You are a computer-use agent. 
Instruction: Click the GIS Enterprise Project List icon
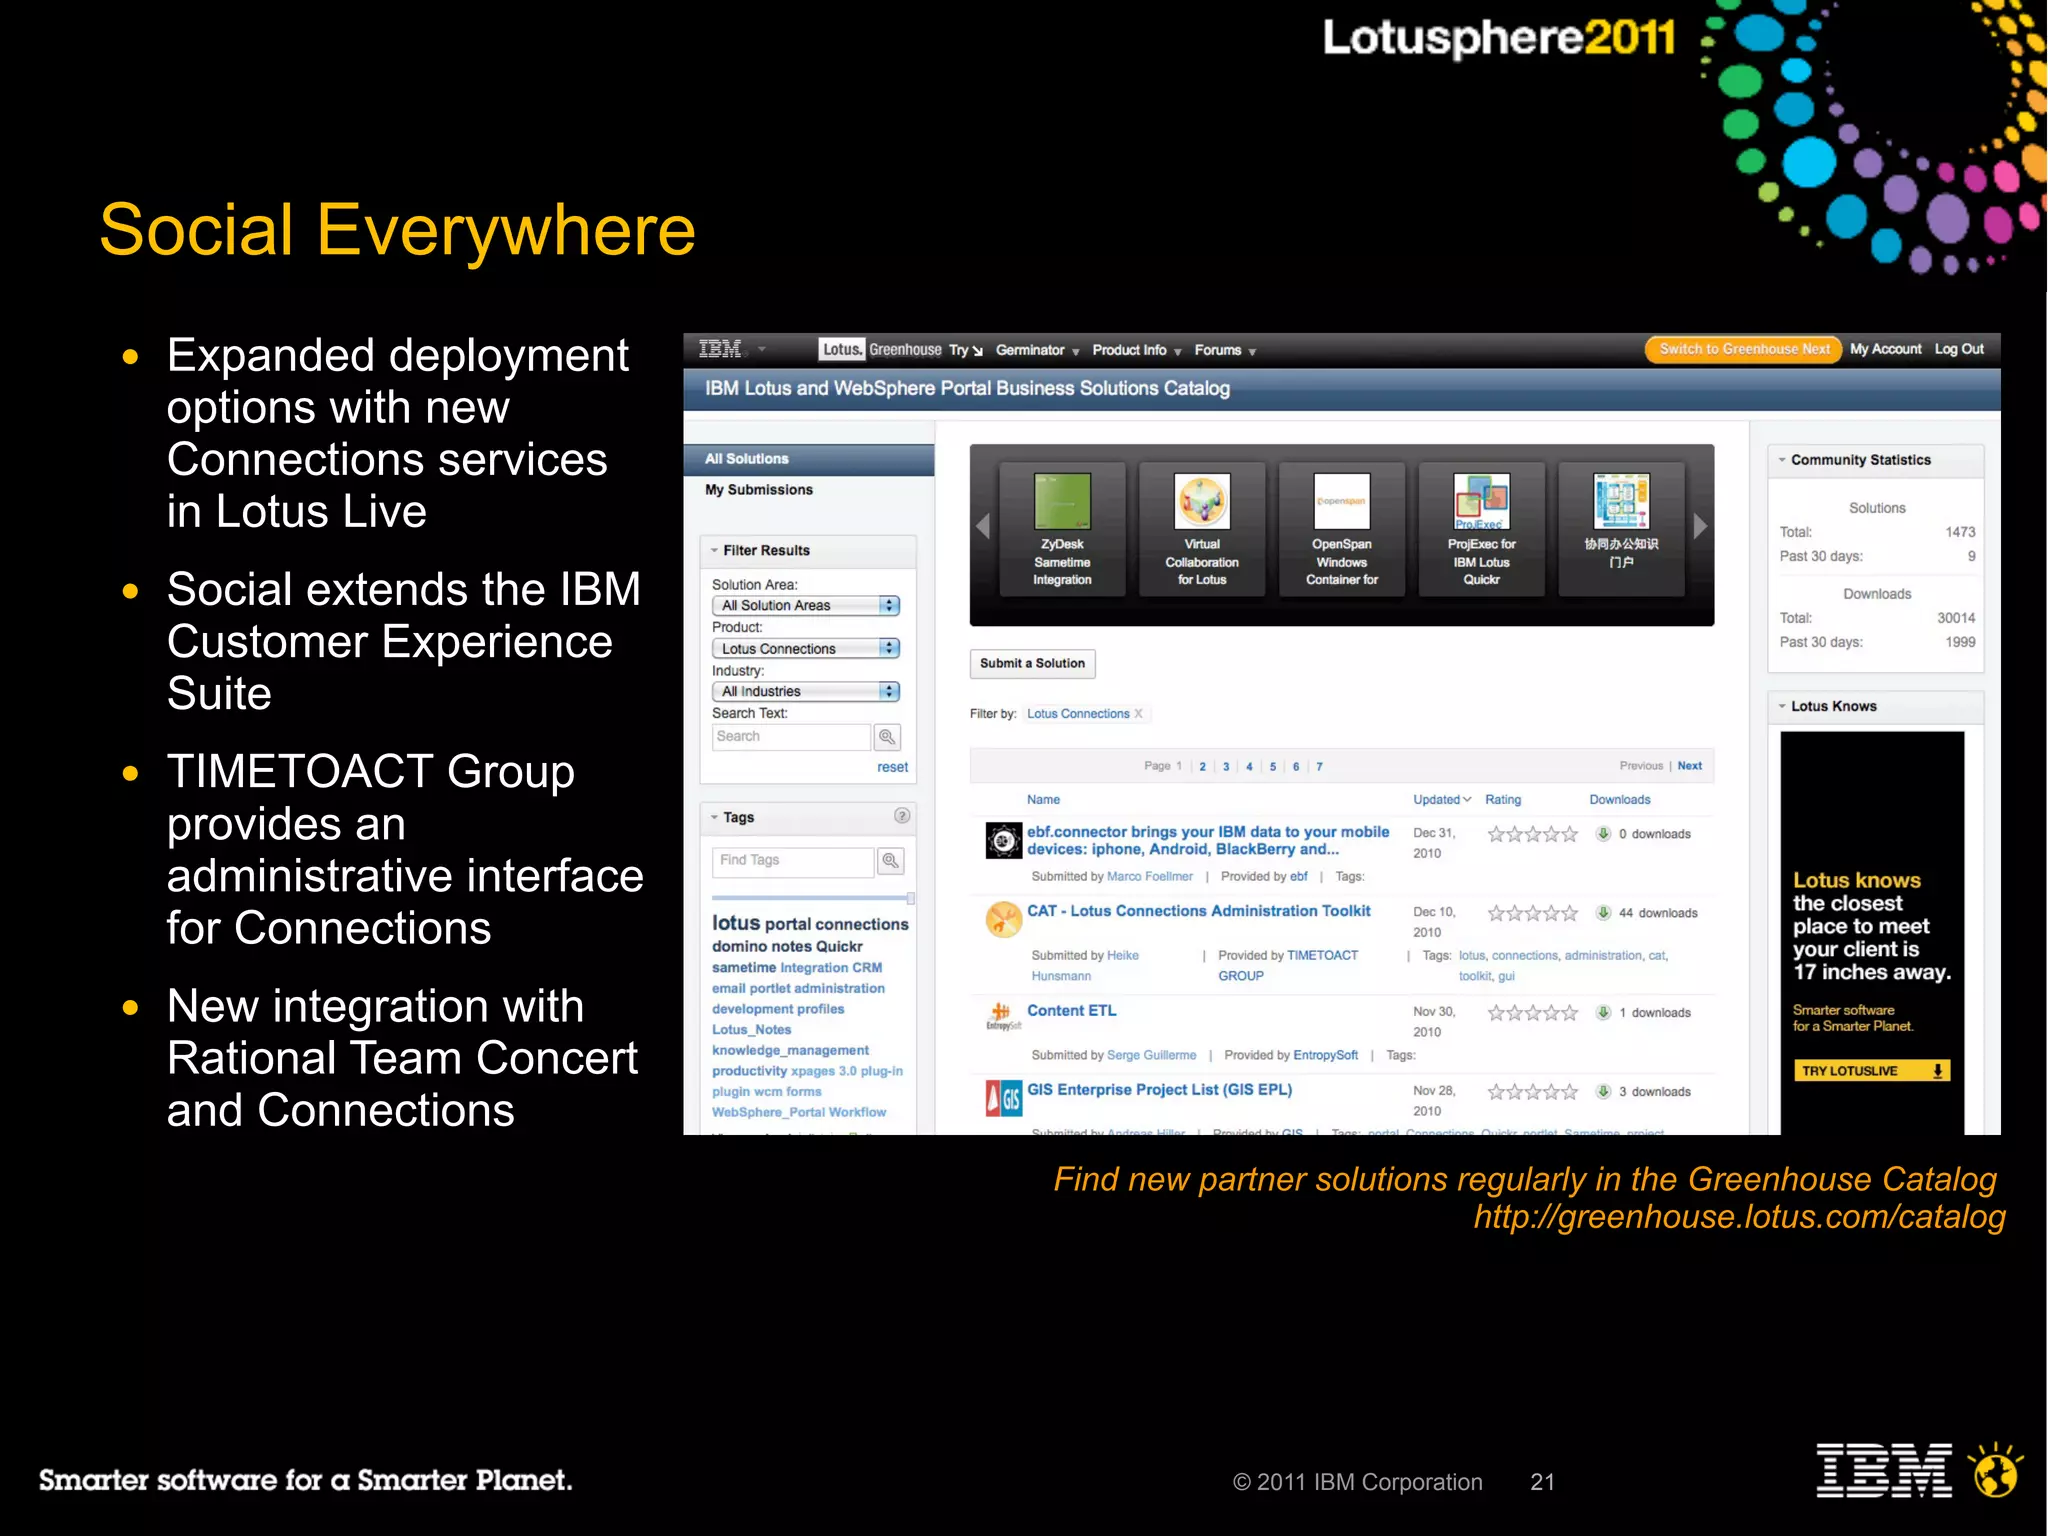click(1003, 1098)
